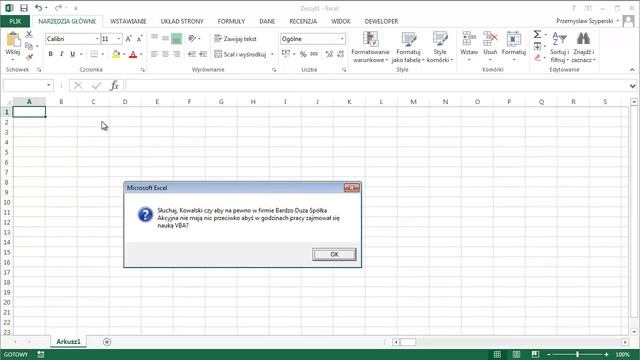Click the Decrease Indent icon
The image size is (640, 360).
point(192,54)
